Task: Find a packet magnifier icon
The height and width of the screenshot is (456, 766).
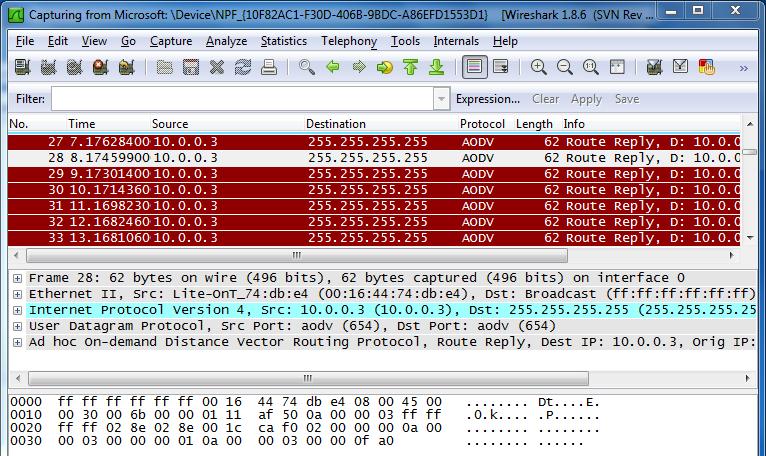Action: 307,67
